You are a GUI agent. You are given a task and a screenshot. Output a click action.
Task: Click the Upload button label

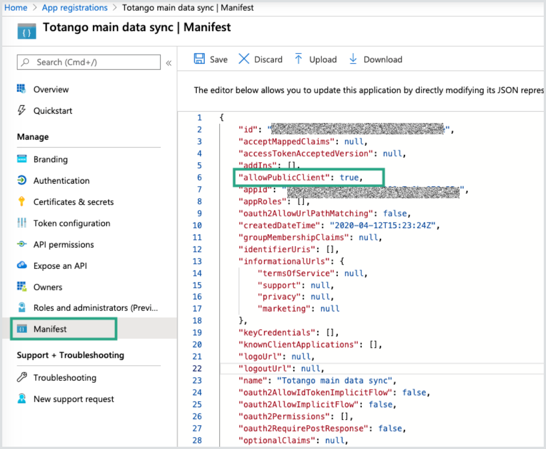tap(323, 60)
